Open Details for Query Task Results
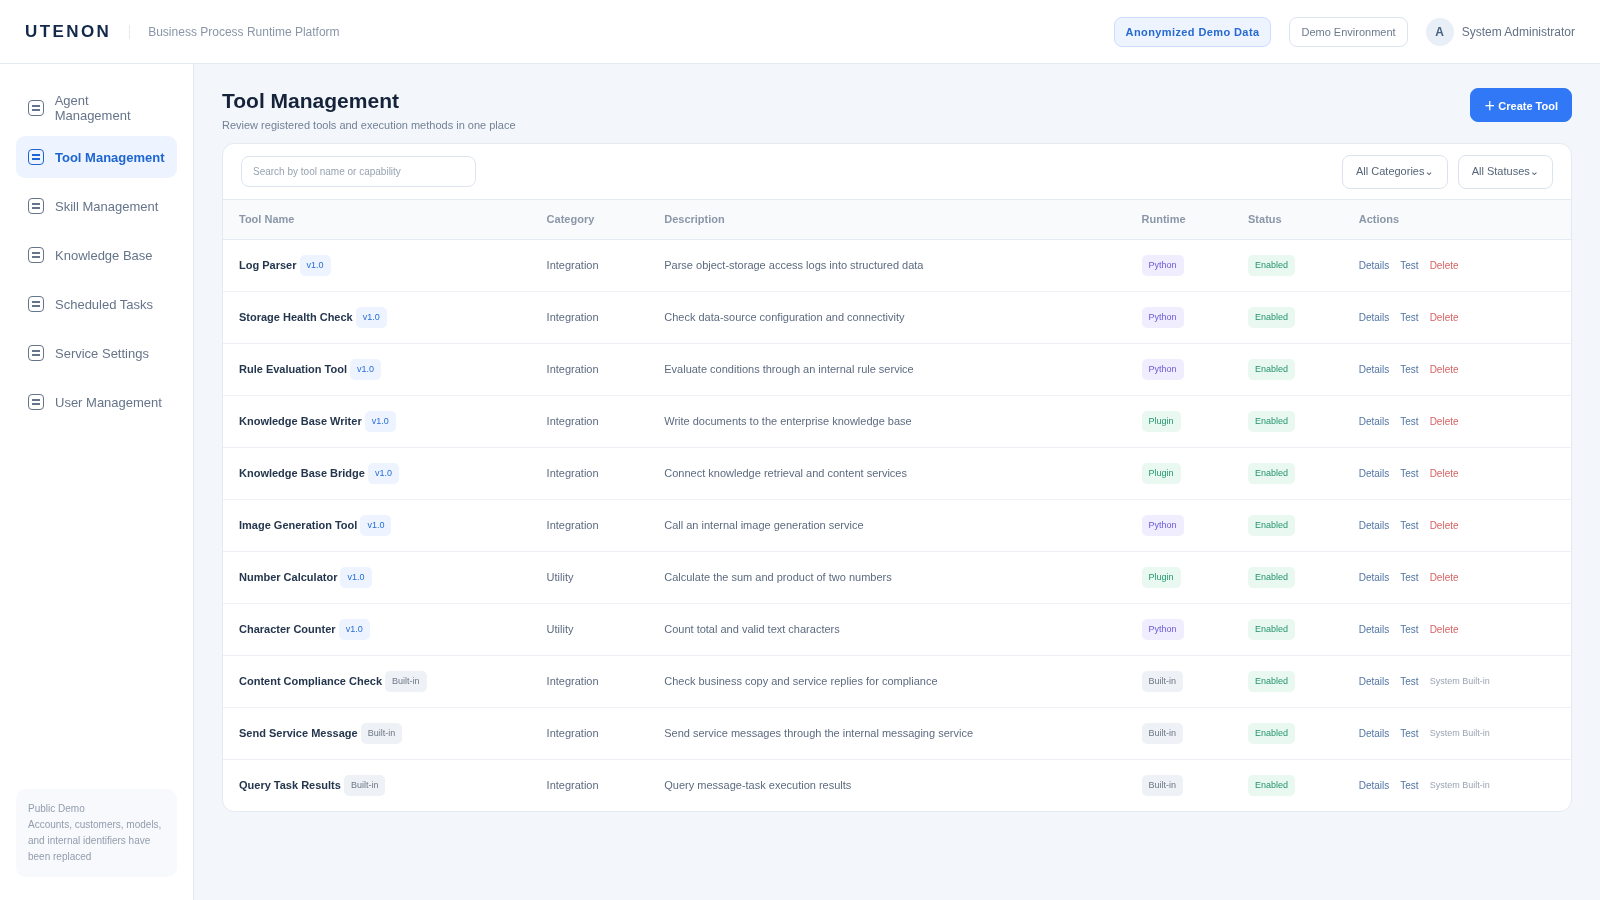Screen dimensions: 1600x900 (x=1374, y=786)
